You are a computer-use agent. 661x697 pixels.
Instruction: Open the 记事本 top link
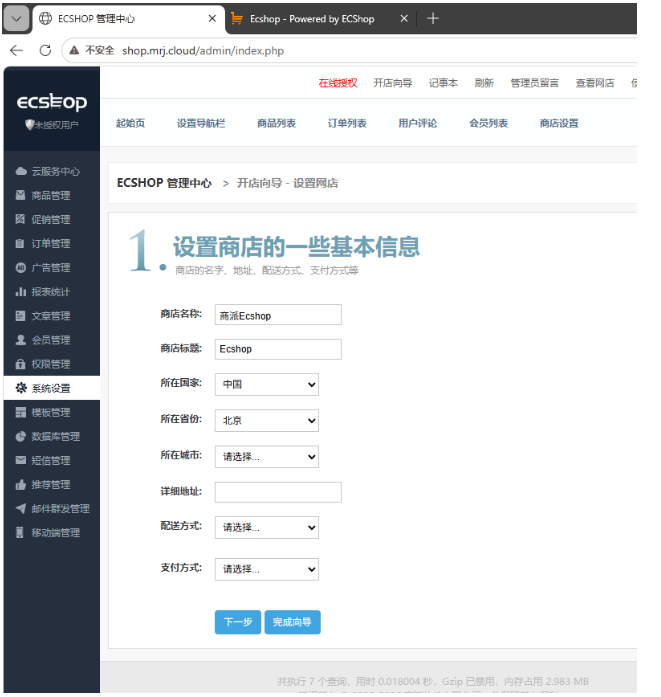tap(443, 83)
